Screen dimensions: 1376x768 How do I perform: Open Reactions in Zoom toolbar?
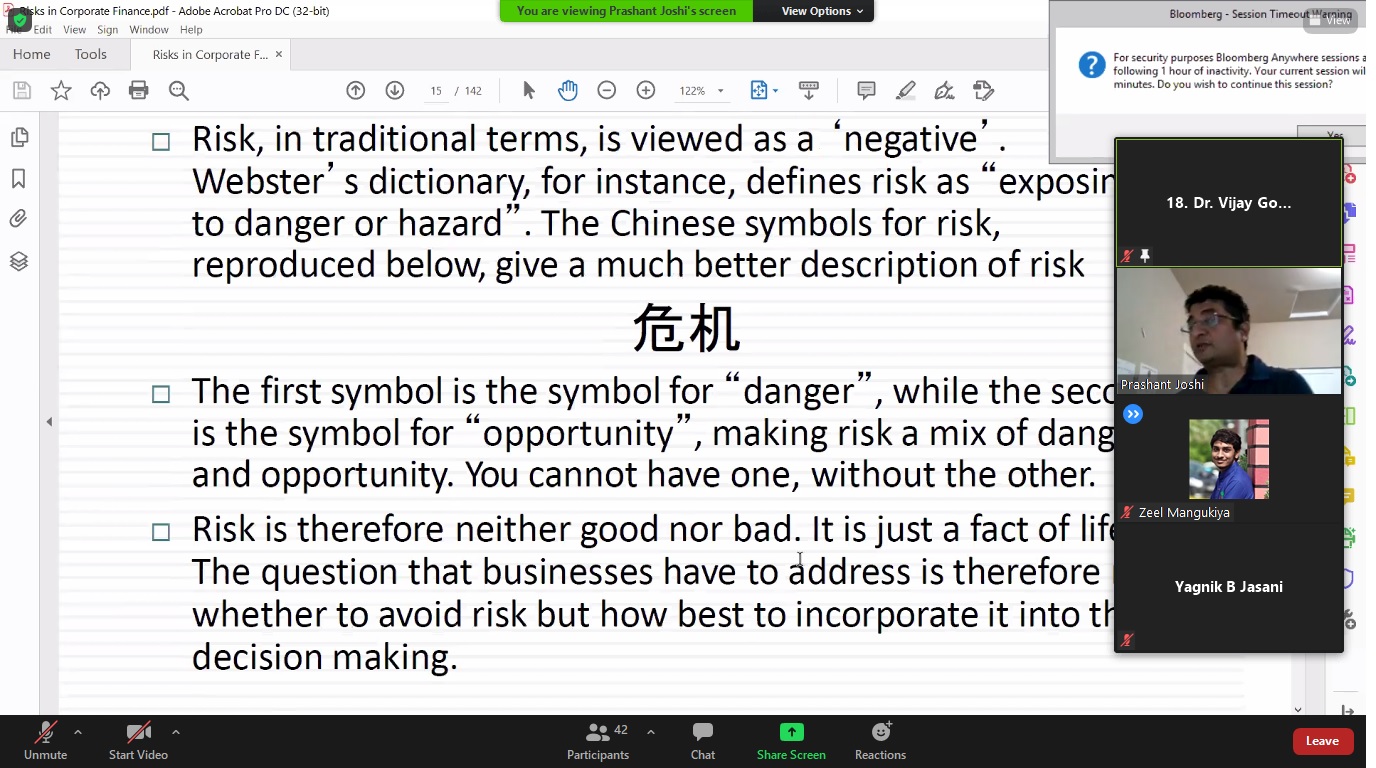[880, 742]
